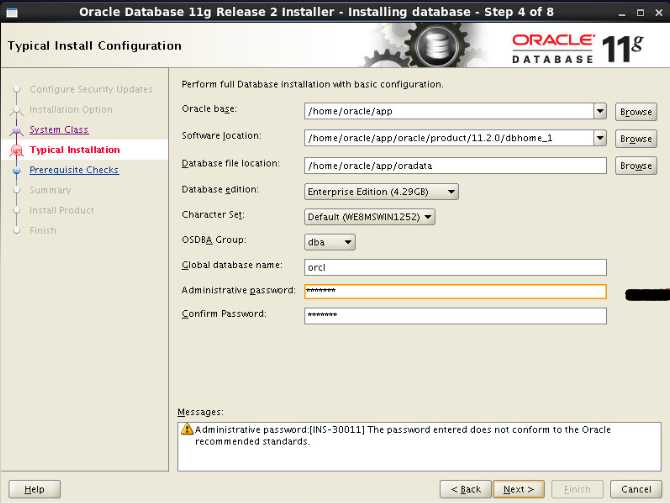This screenshot has width=670, height=503.
Task: Maximize the installer window
Action: 640,13
